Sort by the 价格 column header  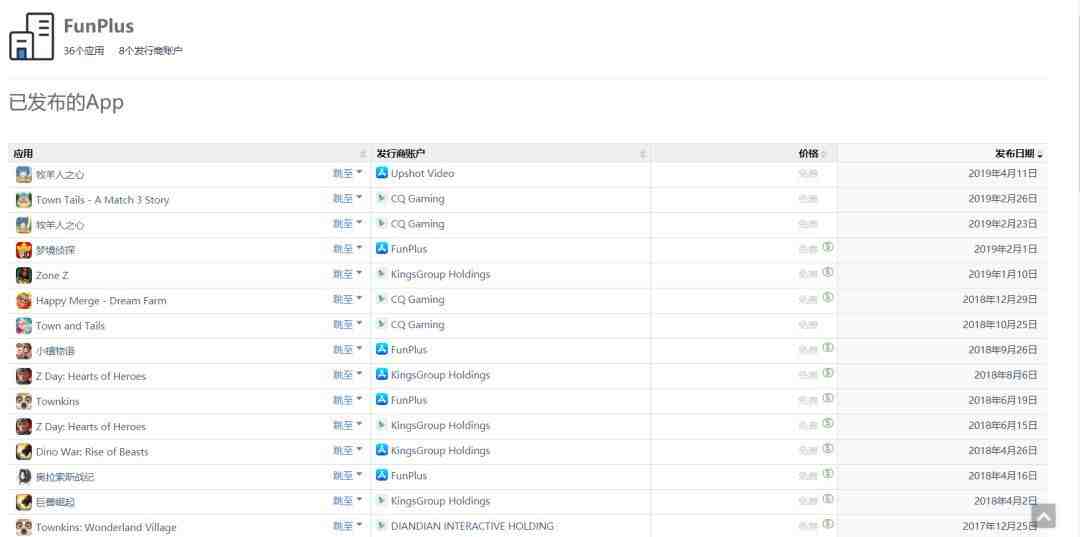744,154
